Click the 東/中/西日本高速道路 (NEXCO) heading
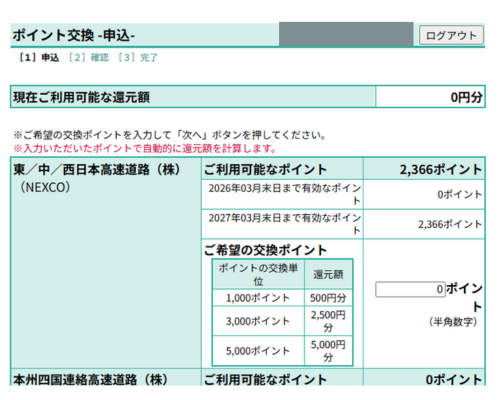The image size is (500, 400). coord(97,178)
